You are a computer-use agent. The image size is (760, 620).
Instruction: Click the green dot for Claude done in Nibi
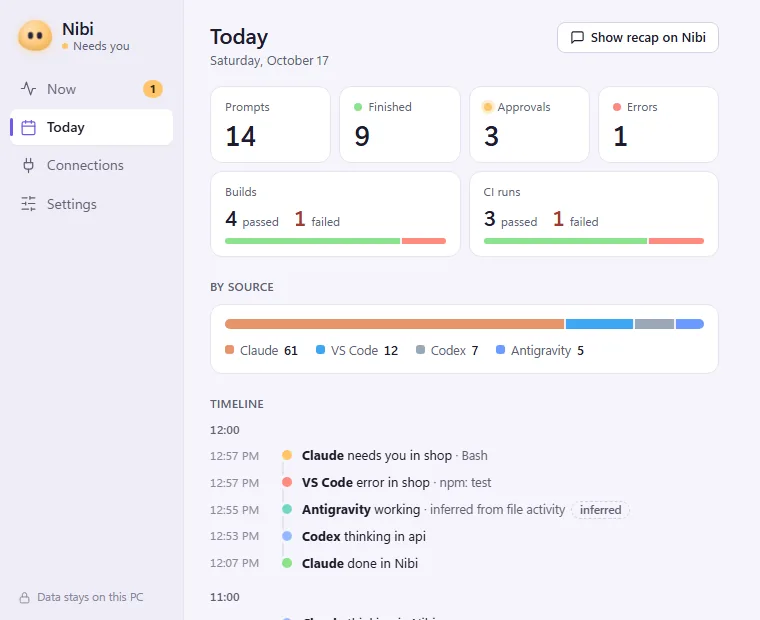287,563
